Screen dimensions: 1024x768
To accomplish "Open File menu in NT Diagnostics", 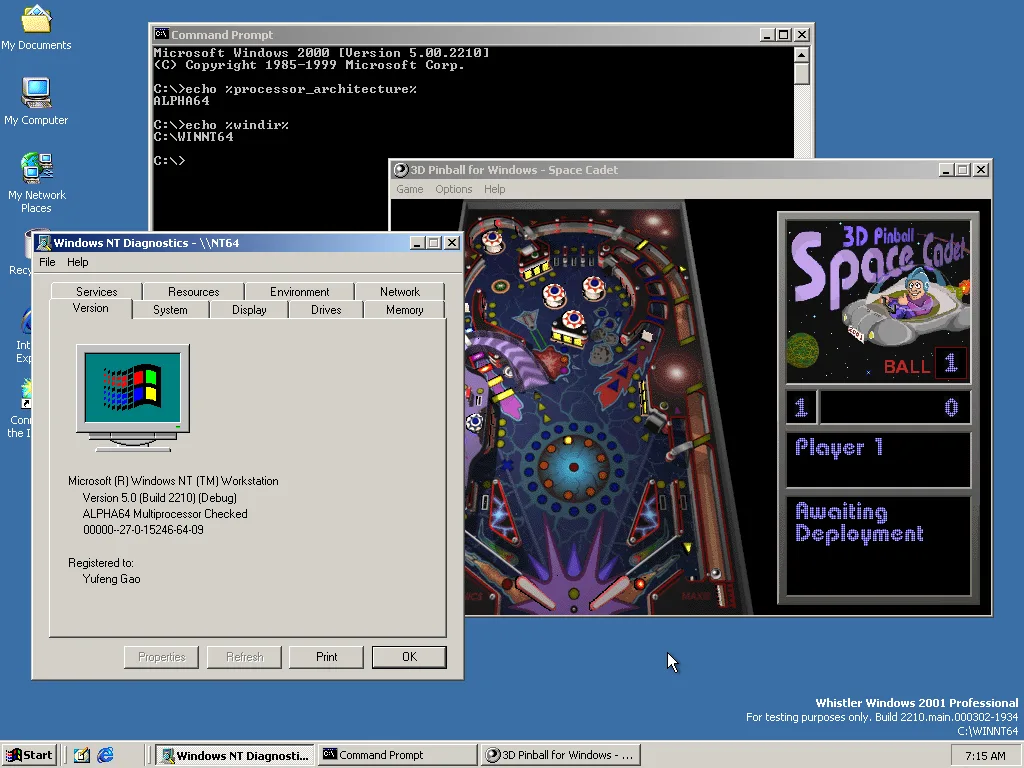I will pyautogui.click(x=47, y=262).
